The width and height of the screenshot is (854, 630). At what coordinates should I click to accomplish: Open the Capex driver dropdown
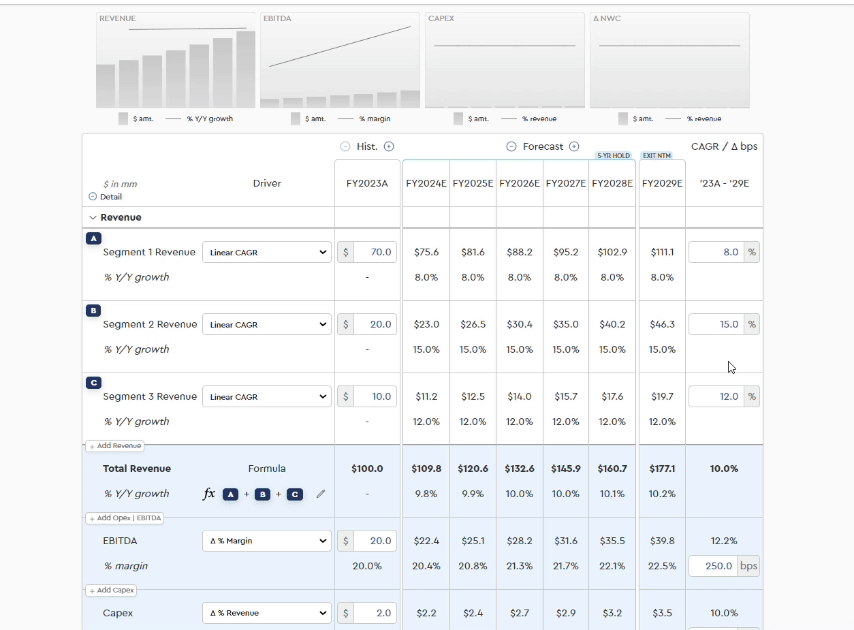point(267,613)
